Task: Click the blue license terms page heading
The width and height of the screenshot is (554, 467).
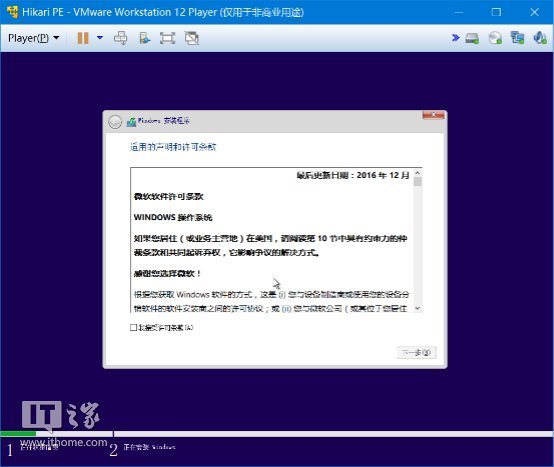Action: tap(173, 147)
